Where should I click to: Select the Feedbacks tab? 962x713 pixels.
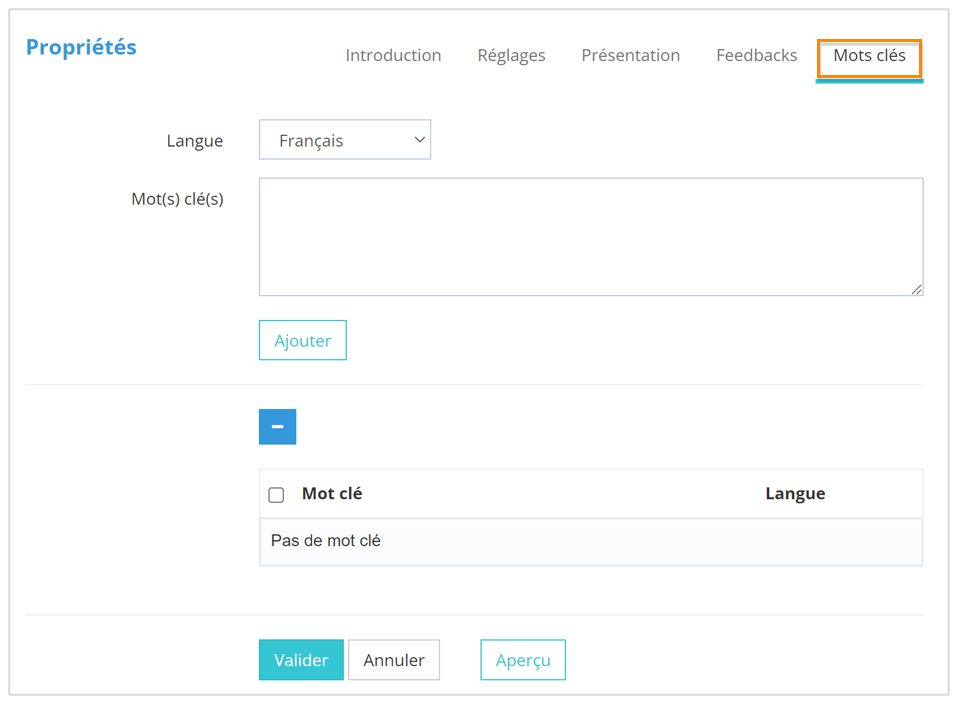[756, 56]
